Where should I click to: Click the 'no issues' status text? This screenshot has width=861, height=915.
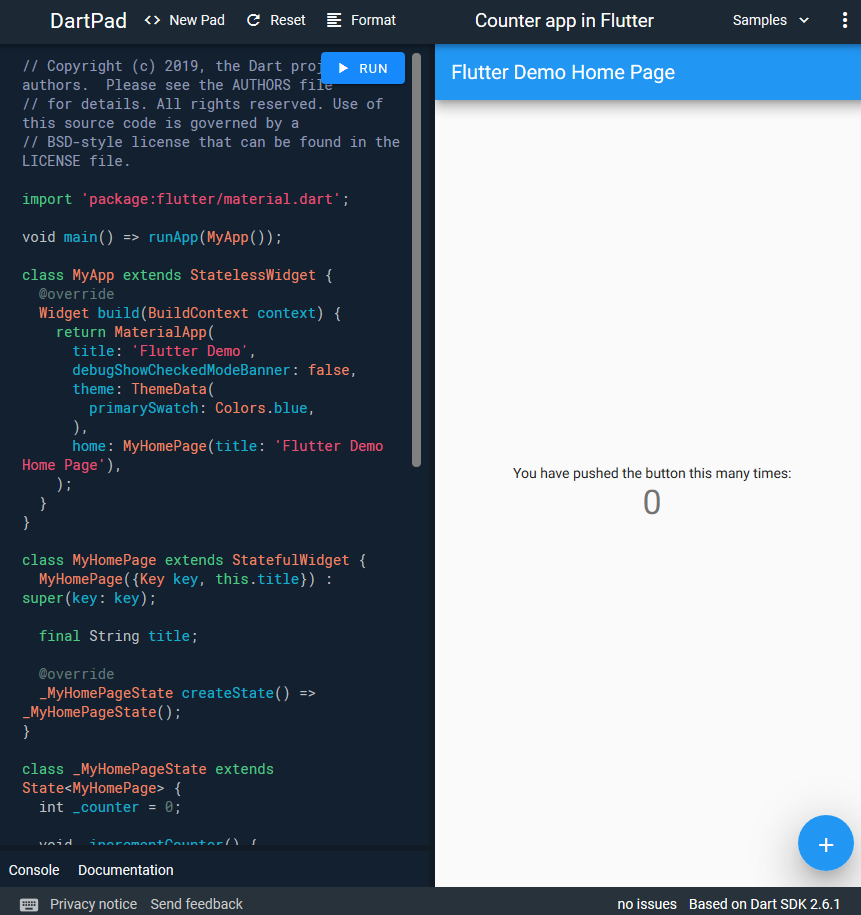pyautogui.click(x=647, y=904)
